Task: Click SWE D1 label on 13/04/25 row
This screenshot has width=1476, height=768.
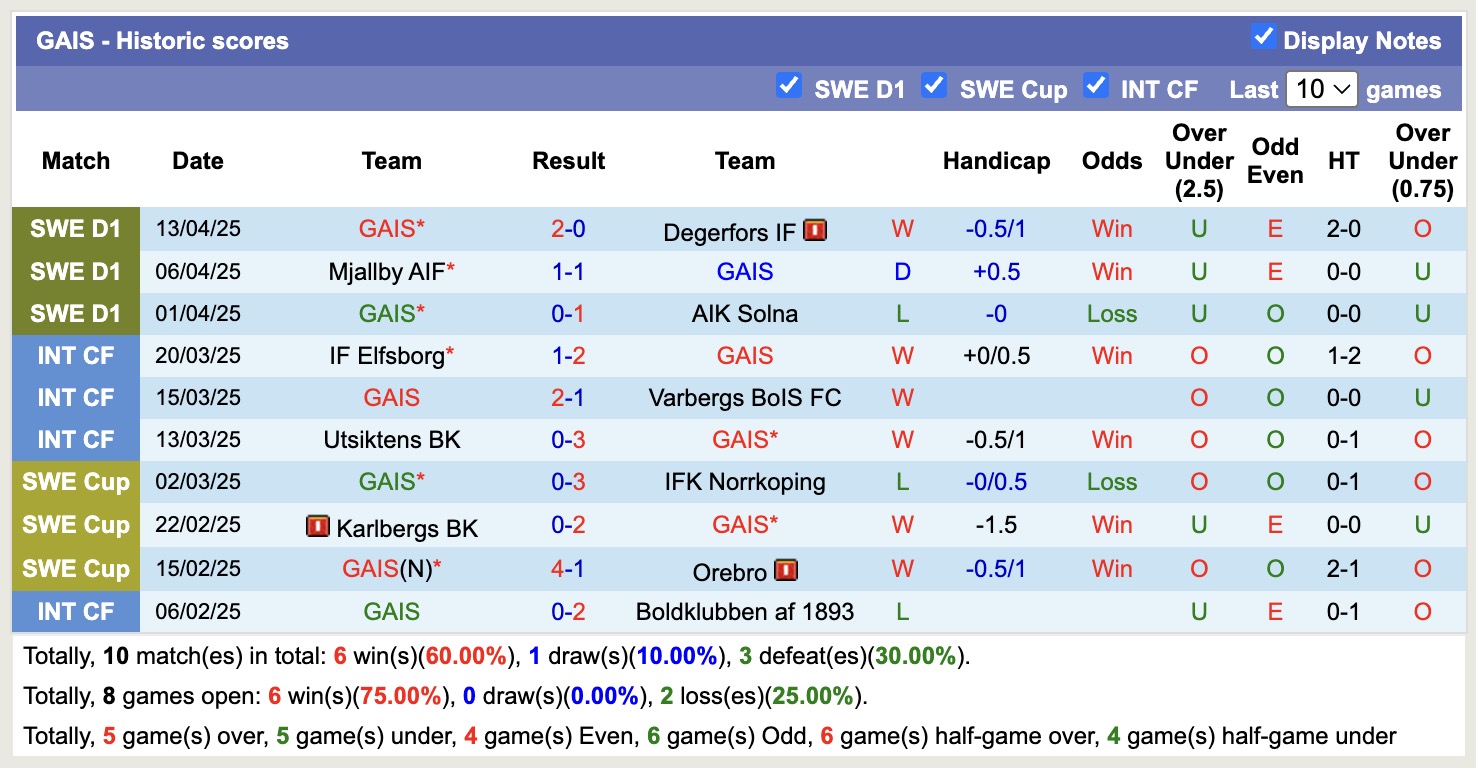Action: (76, 229)
